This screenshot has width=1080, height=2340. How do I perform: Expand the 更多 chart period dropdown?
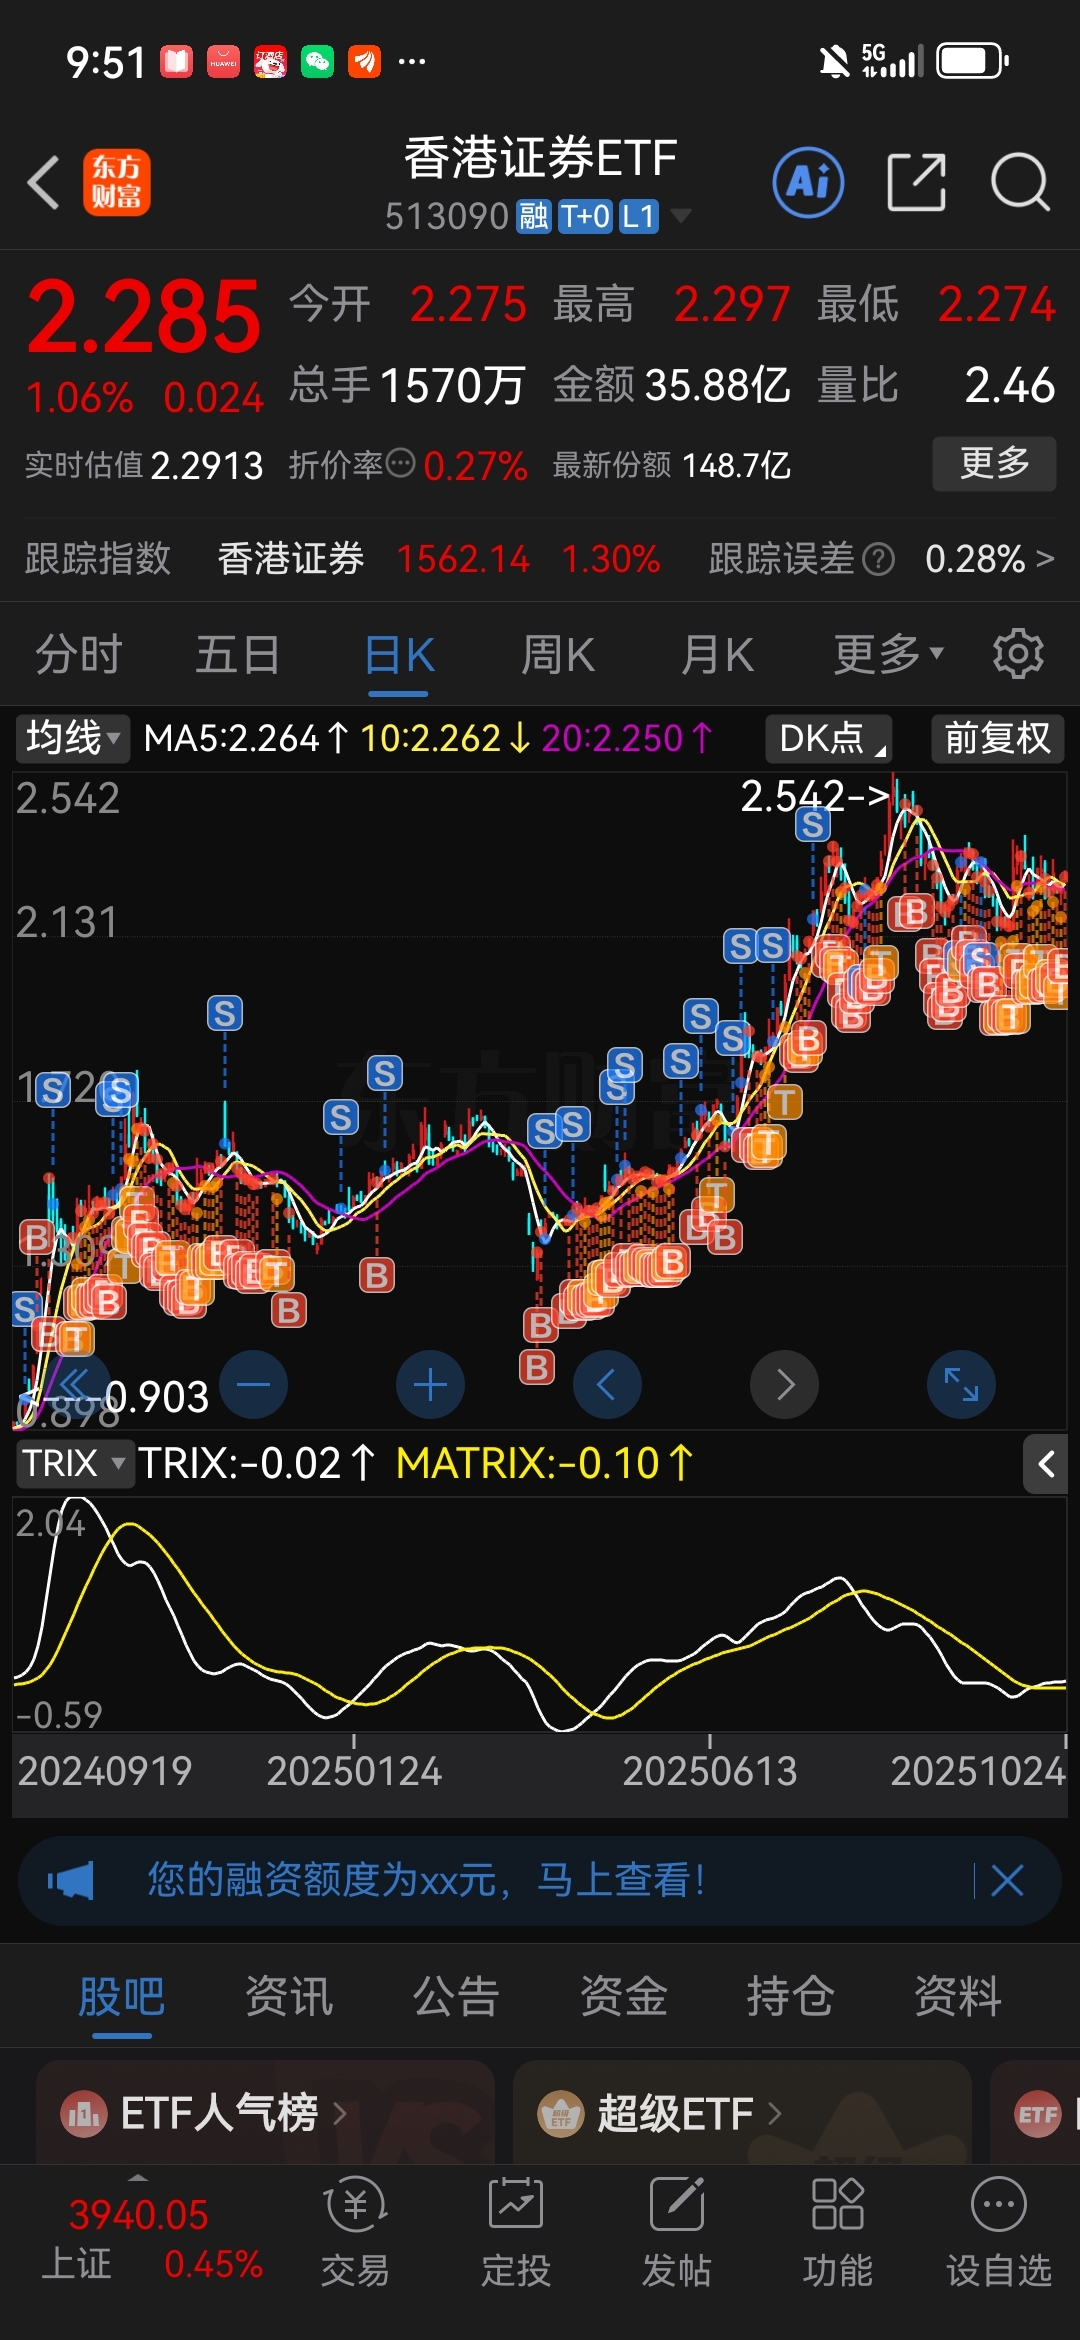[x=889, y=655]
